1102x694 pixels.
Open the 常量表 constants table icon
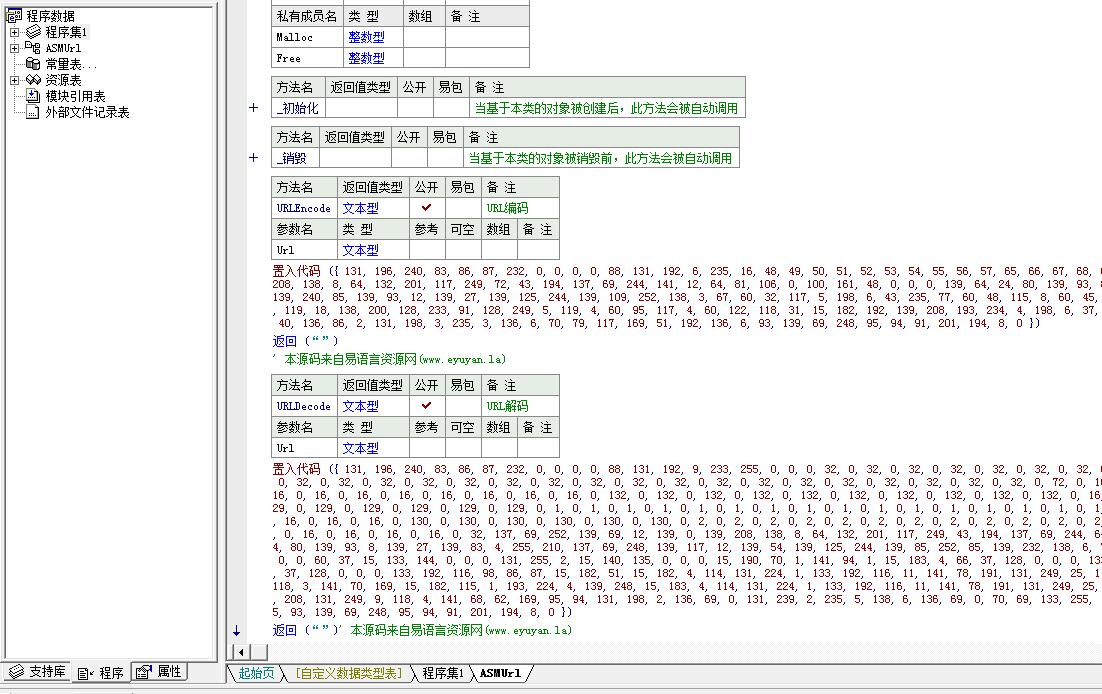tap(33, 64)
